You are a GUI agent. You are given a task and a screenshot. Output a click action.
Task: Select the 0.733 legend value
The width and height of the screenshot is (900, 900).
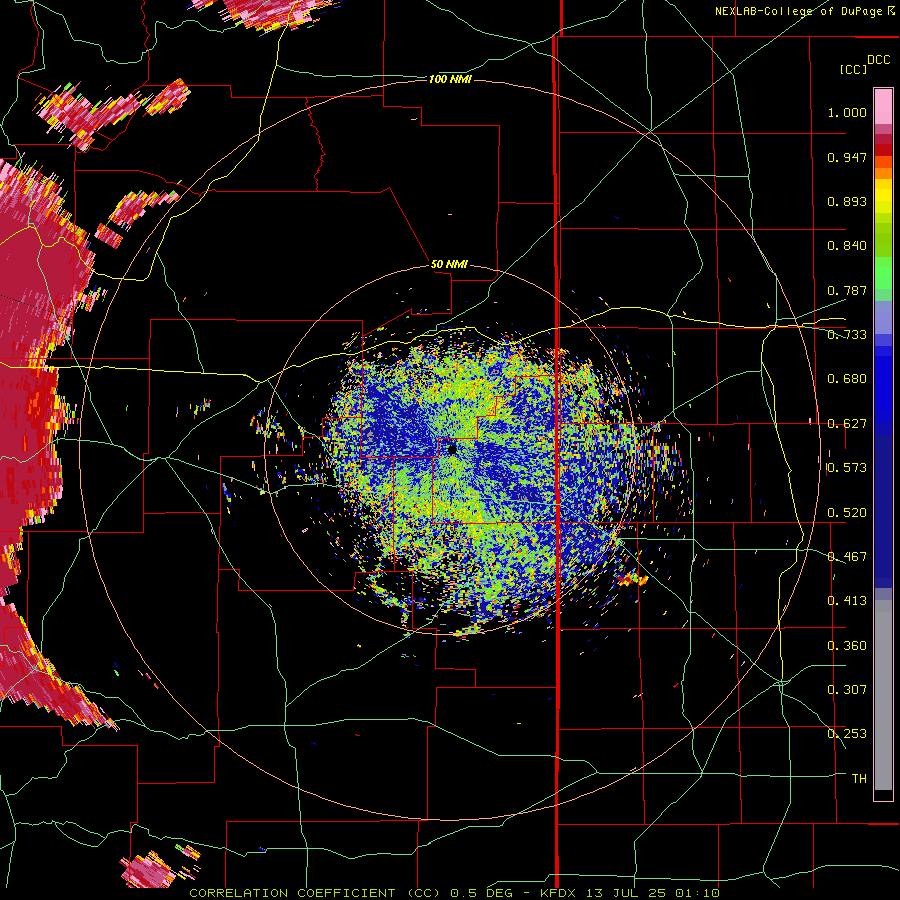pos(847,335)
